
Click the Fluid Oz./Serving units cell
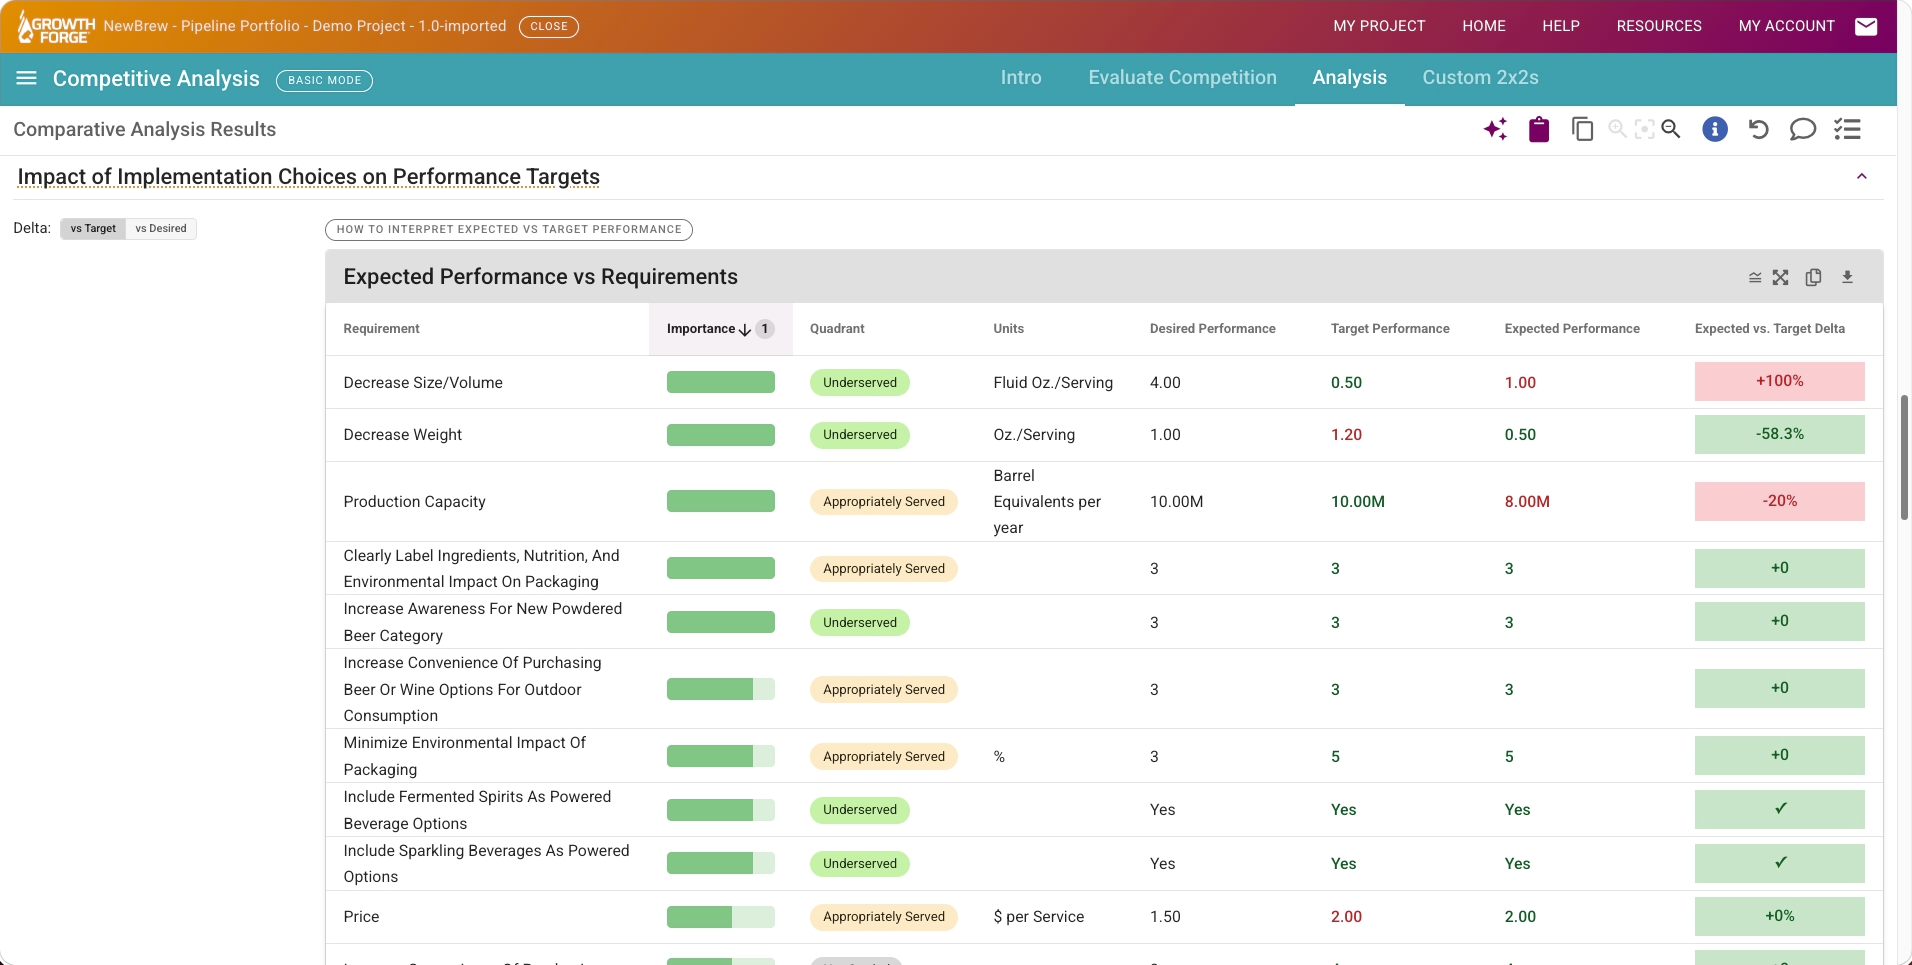pyautogui.click(x=1053, y=383)
